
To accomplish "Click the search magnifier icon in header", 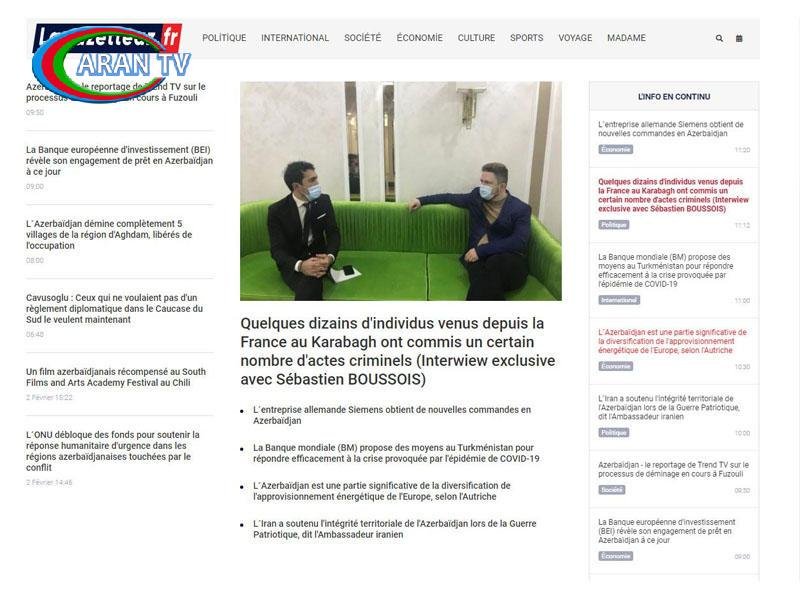I will point(719,39).
